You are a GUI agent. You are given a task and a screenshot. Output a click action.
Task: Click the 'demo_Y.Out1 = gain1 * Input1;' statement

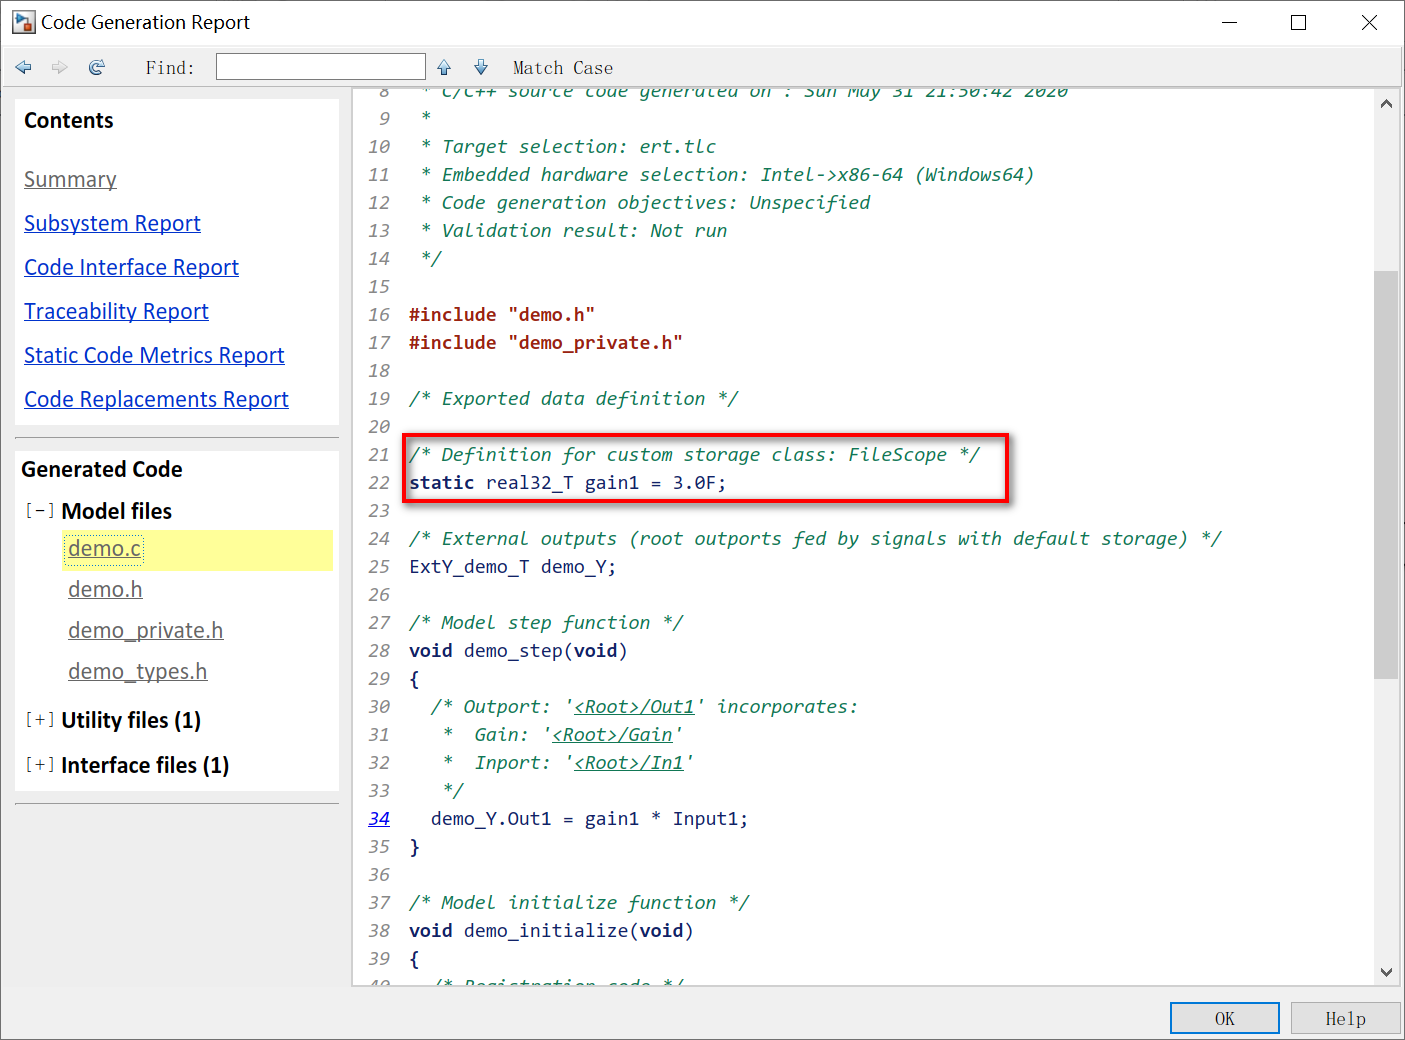point(589,819)
